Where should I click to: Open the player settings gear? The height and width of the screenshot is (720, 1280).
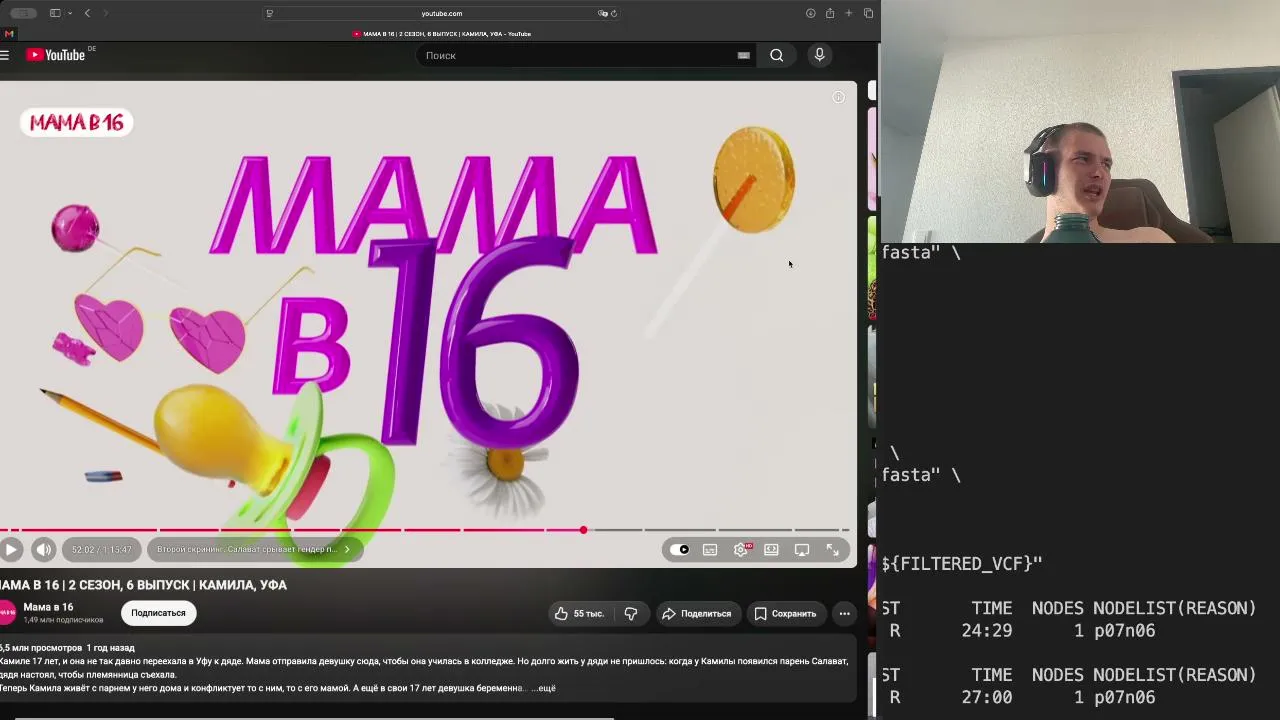tap(741, 549)
